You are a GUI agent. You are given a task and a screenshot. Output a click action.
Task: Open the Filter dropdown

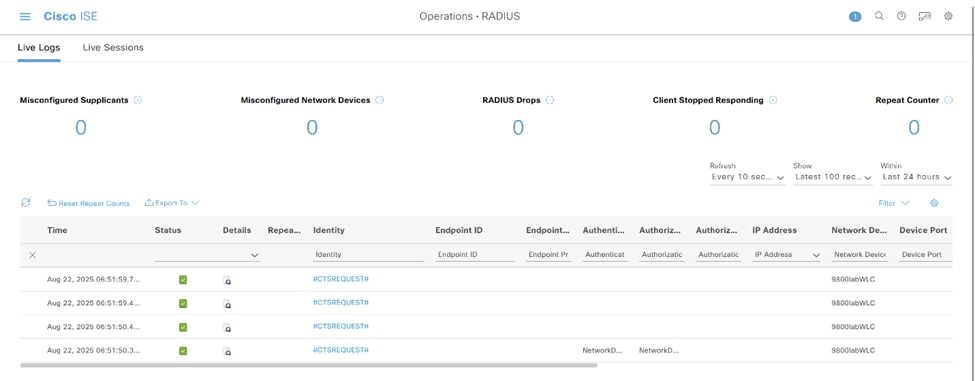pyautogui.click(x=894, y=203)
